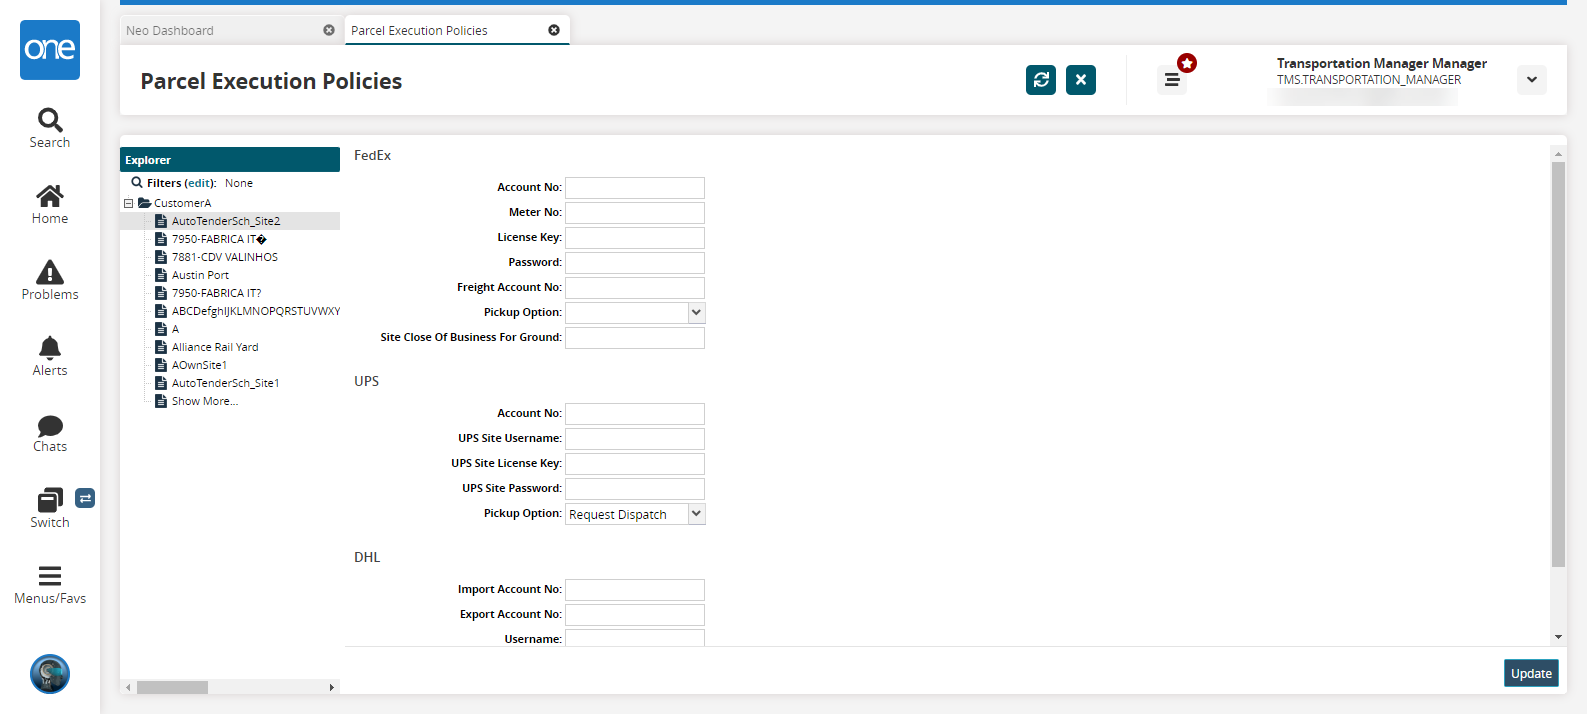The height and width of the screenshot is (714, 1587).
Task: Click the Switch windows icon
Action: click(50, 500)
